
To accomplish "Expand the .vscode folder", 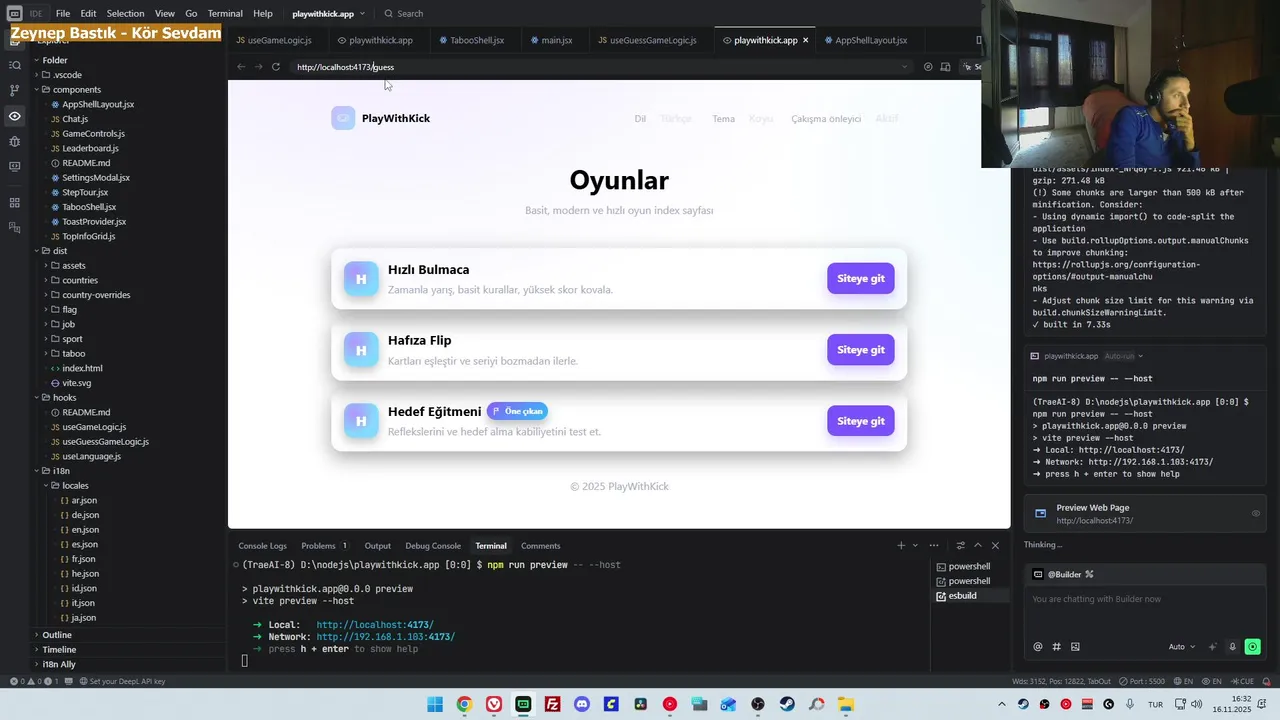I will point(67,75).
